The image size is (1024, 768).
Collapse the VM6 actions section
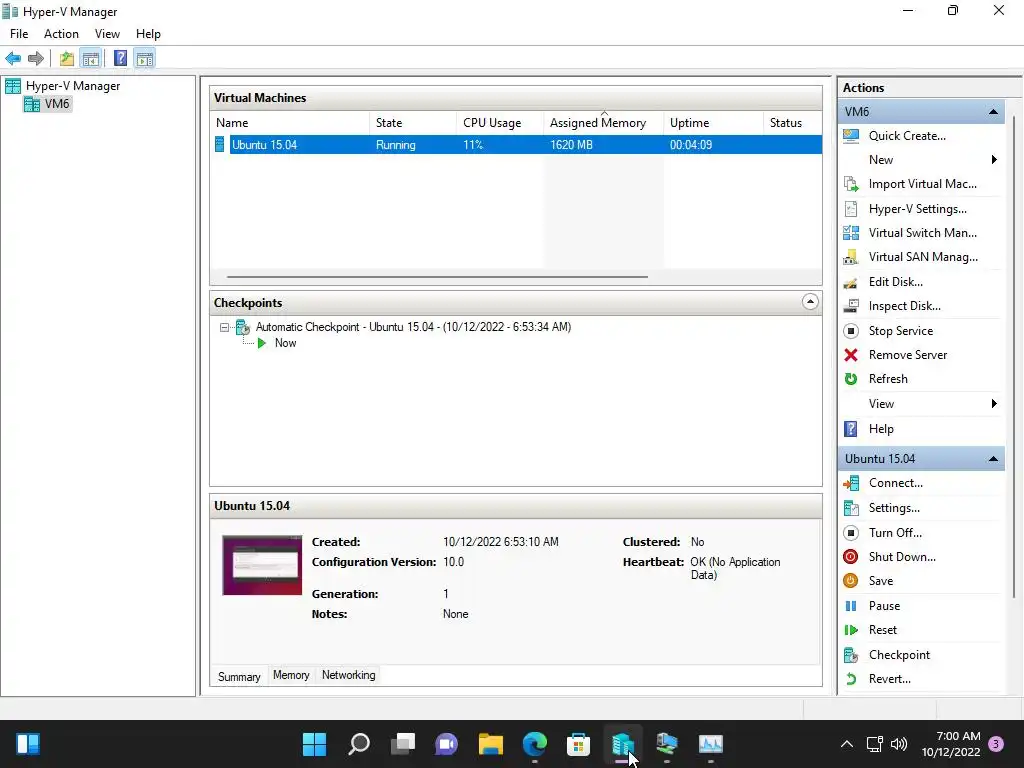993,112
